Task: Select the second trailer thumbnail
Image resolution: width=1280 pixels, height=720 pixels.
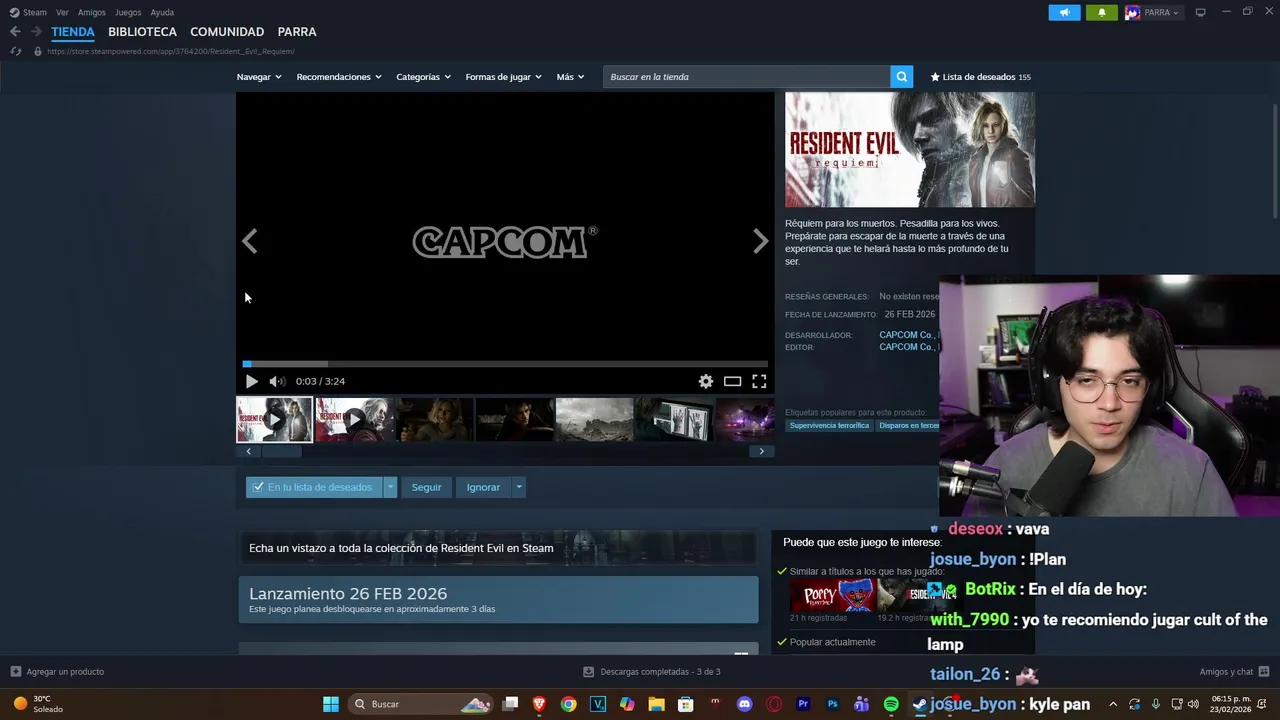Action: [x=354, y=419]
